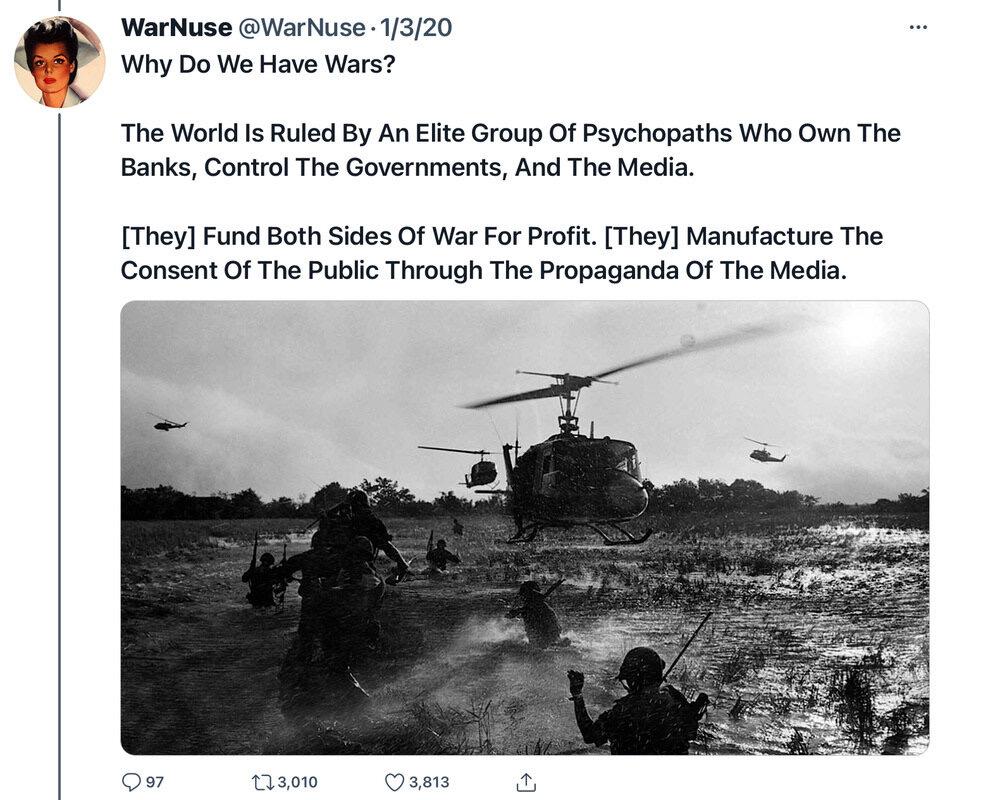
Task: Click the 3,813 likes count
Action: click(429, 782)
